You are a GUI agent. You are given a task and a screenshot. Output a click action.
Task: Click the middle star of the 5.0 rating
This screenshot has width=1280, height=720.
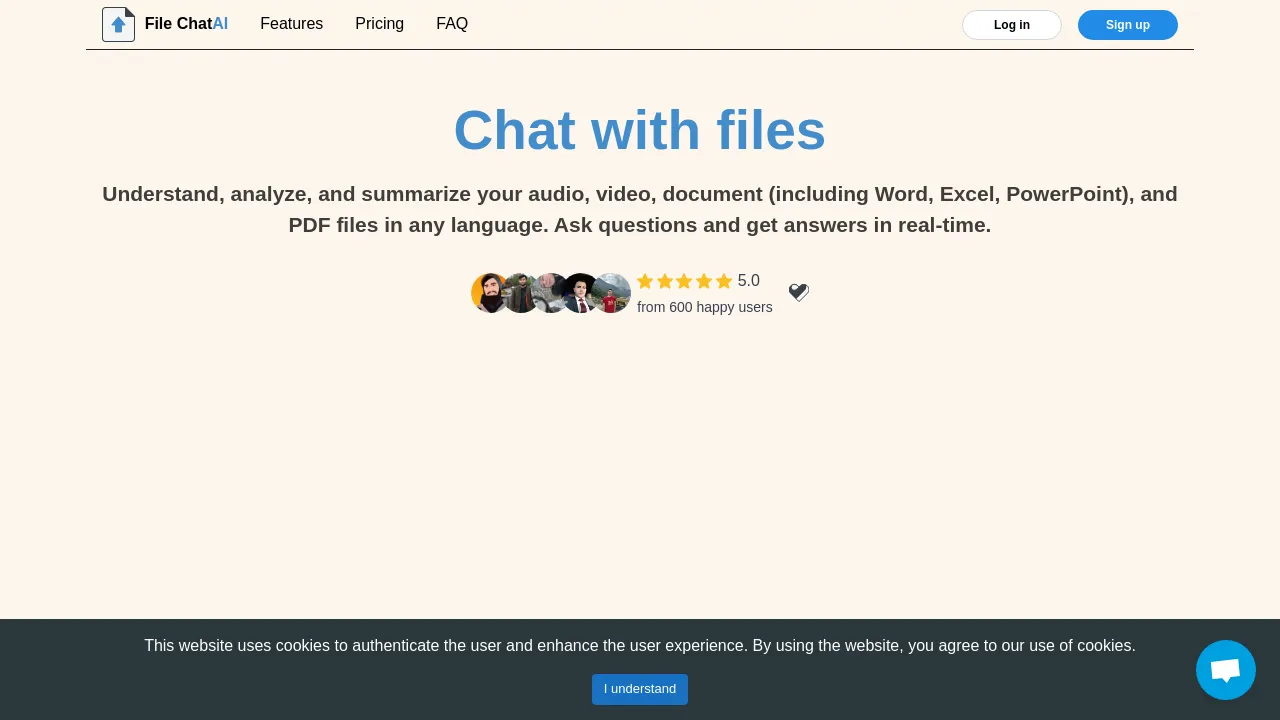coord(685,281)
